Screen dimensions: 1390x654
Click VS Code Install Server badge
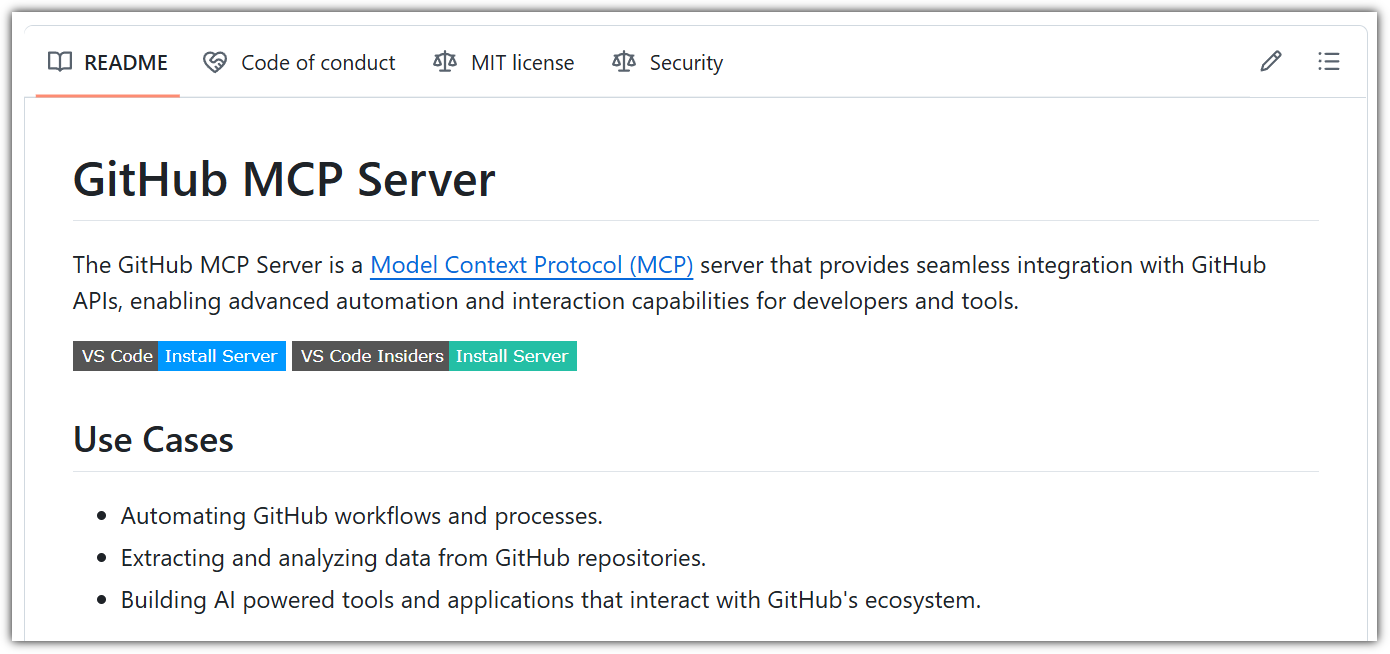pos(179,356)
